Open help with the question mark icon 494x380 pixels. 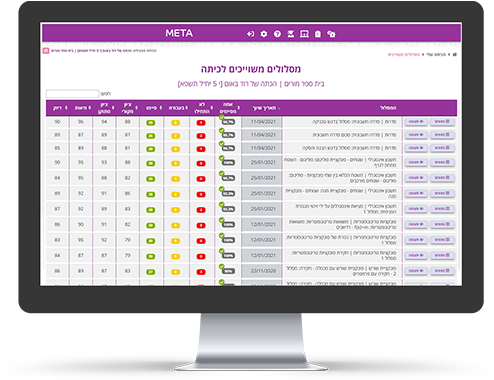click(277, 34)
